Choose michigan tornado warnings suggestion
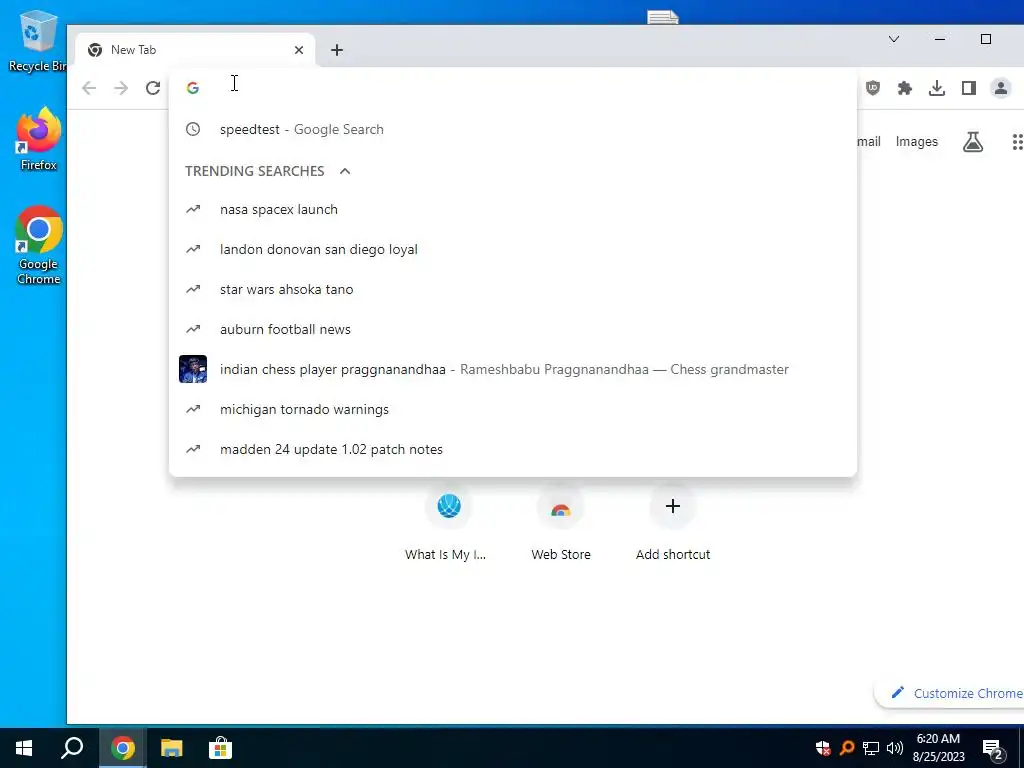 (513, 409)
